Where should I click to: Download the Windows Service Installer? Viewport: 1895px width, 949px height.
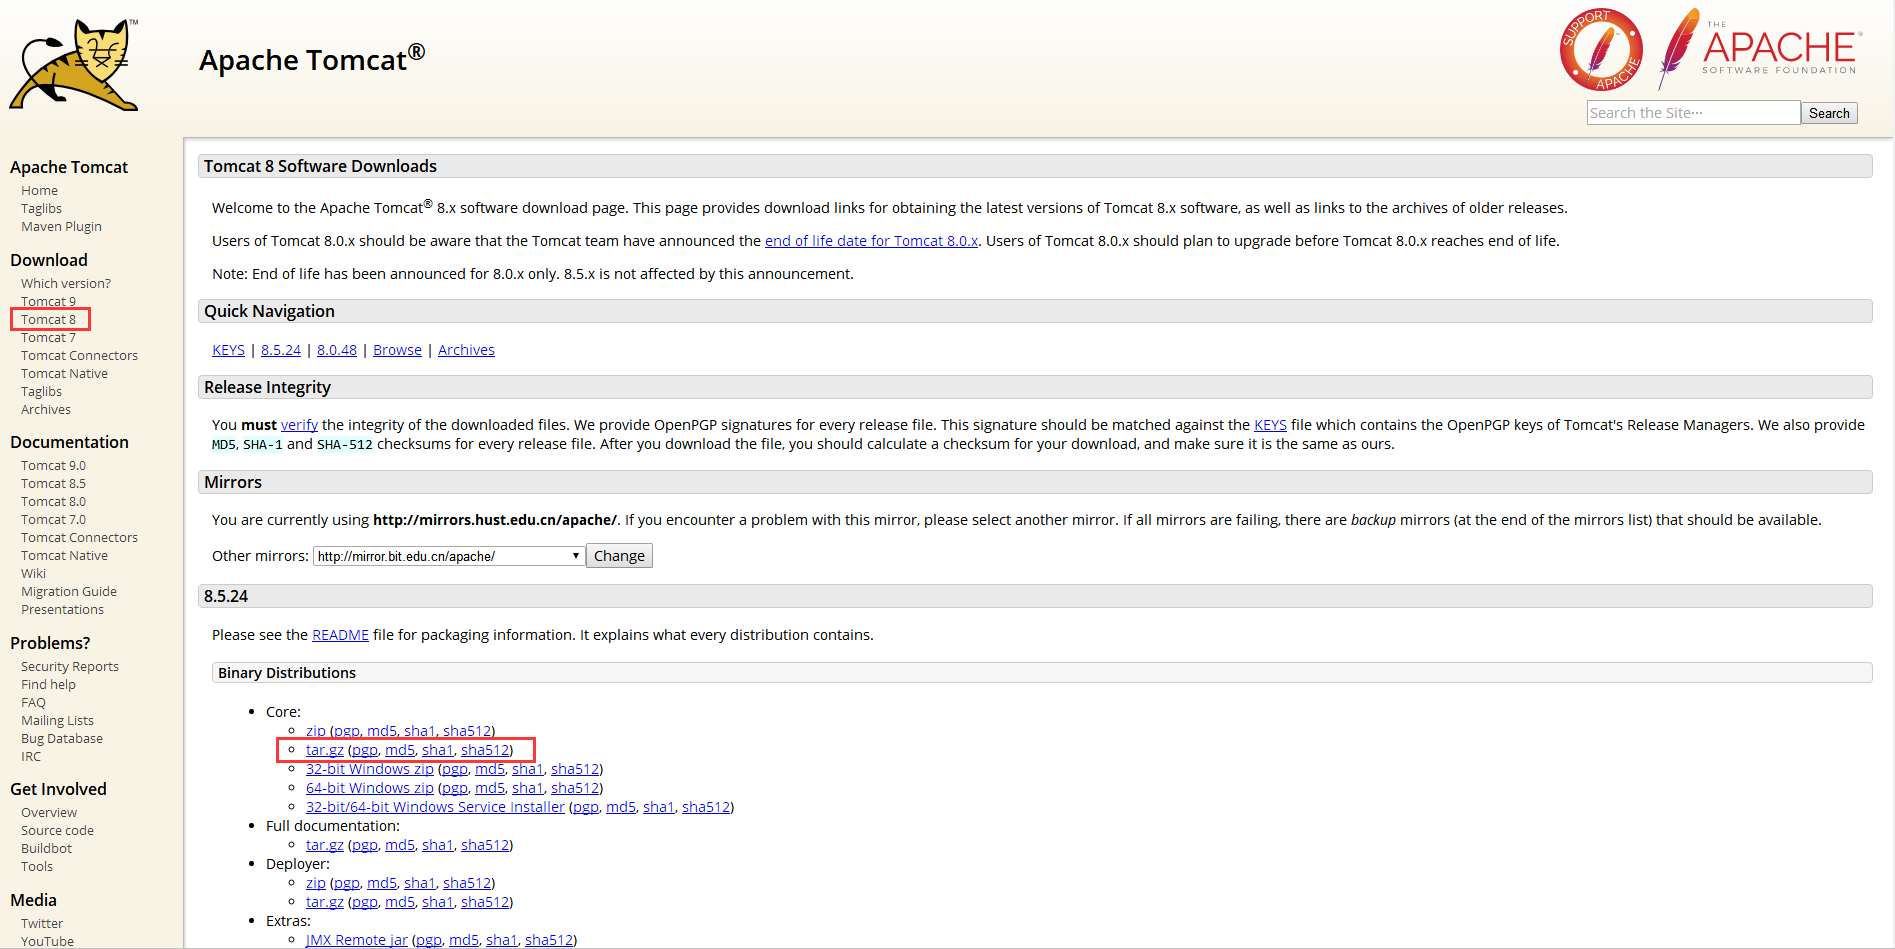pos(435,807)
